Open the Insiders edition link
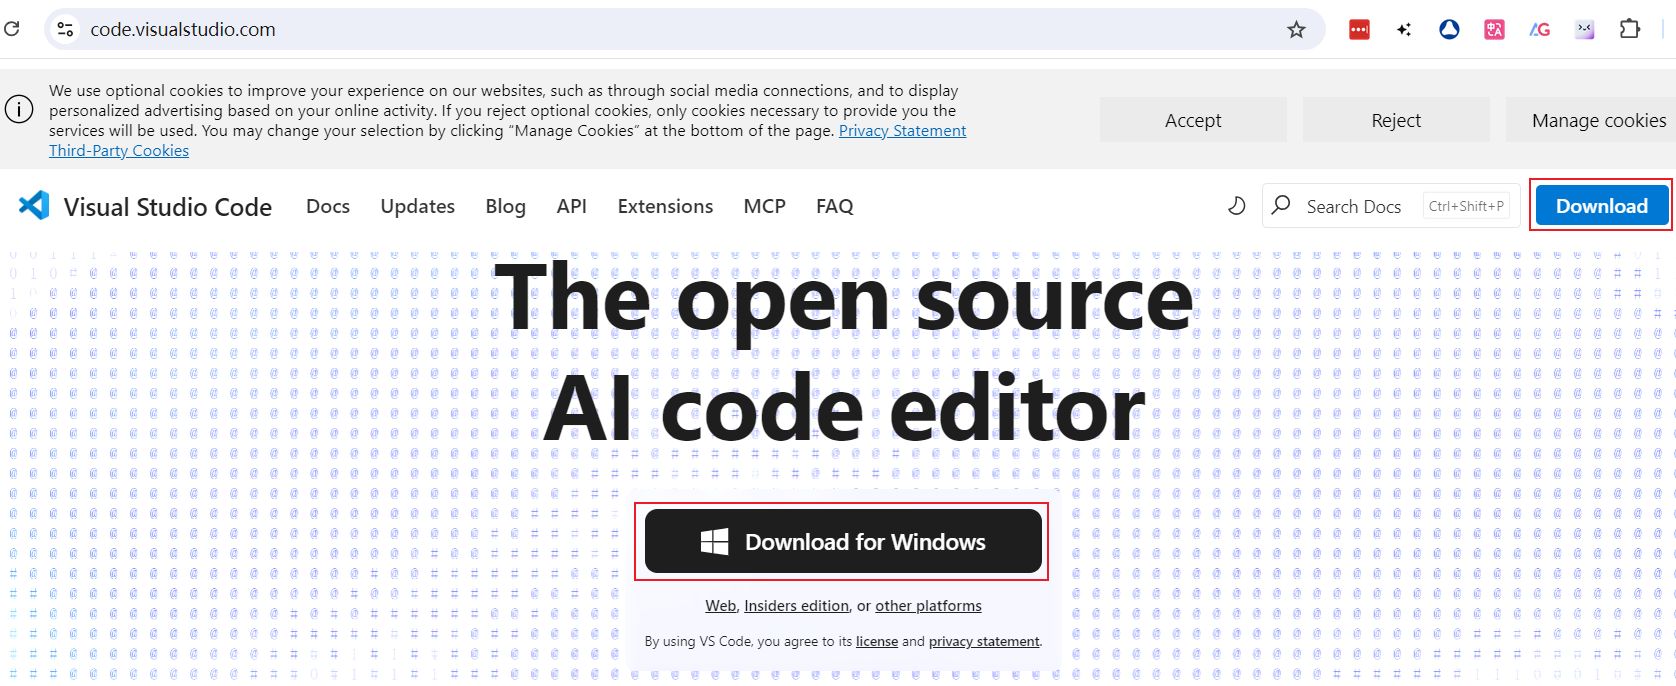The image size is (1676, 686). tap(796, 606)
